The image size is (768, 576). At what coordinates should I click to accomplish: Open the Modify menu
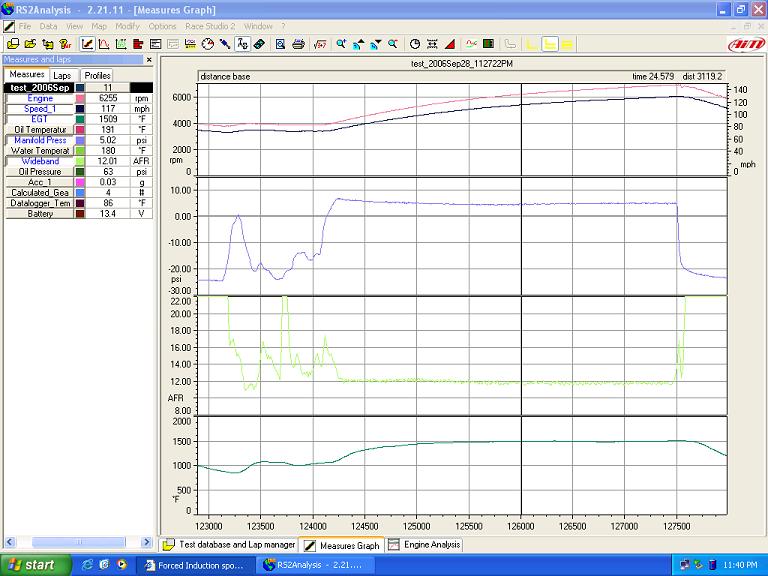127,26
